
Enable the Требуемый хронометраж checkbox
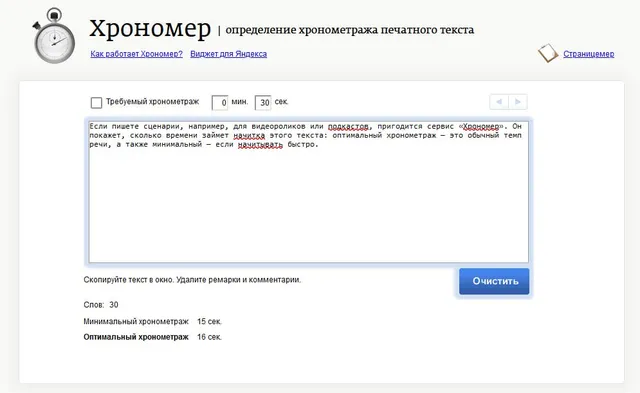click(96, 102)
